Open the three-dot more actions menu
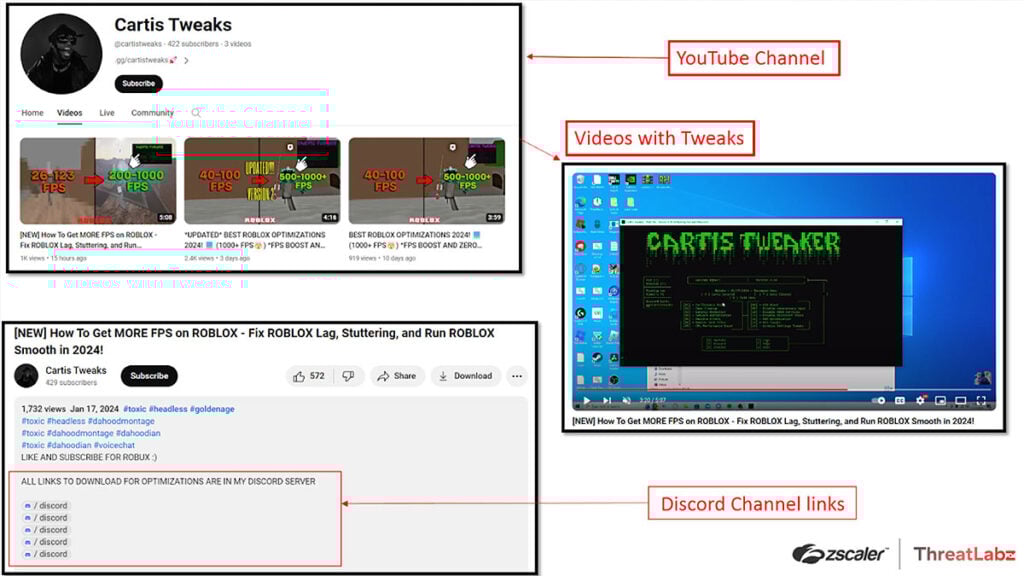 pos(516,376)
